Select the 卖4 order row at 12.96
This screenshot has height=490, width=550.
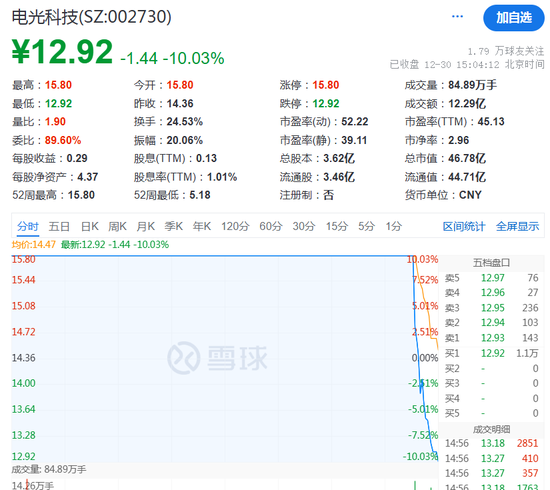[x=491, y=293]
